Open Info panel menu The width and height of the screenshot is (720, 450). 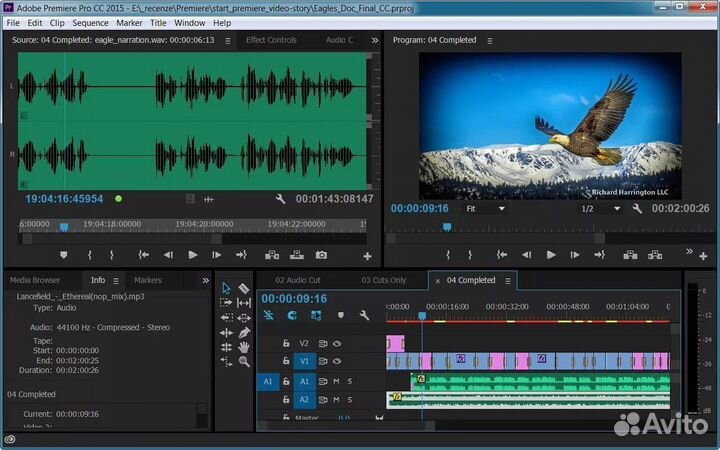(116, 281)
